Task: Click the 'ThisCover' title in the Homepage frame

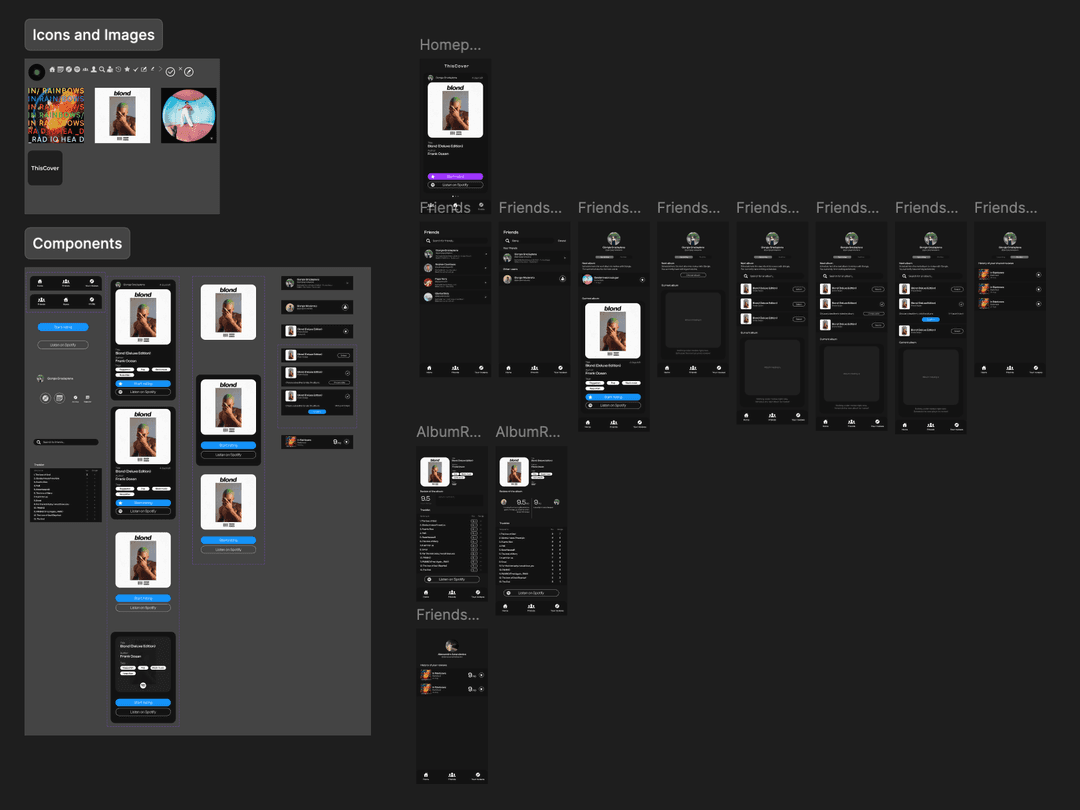Action: point(456,66)
